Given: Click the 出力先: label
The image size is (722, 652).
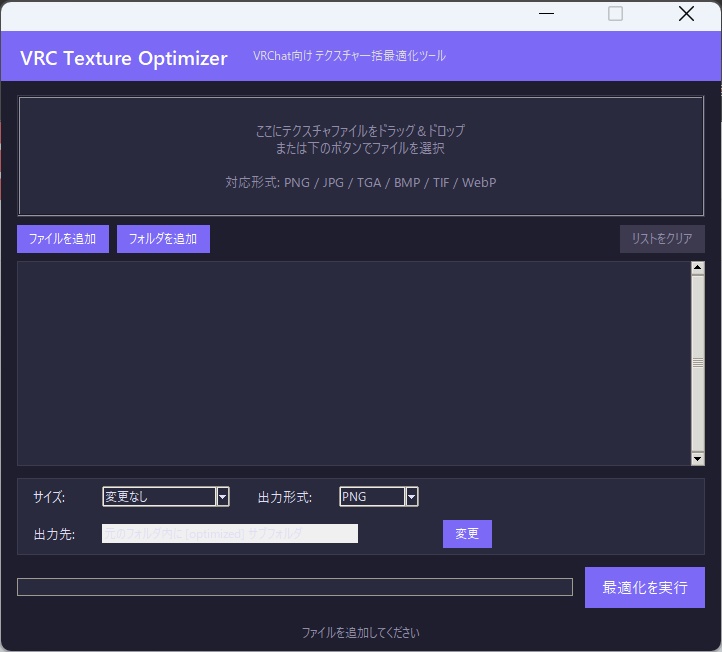Looking at the screenshot, I should (x=54, y=535).
